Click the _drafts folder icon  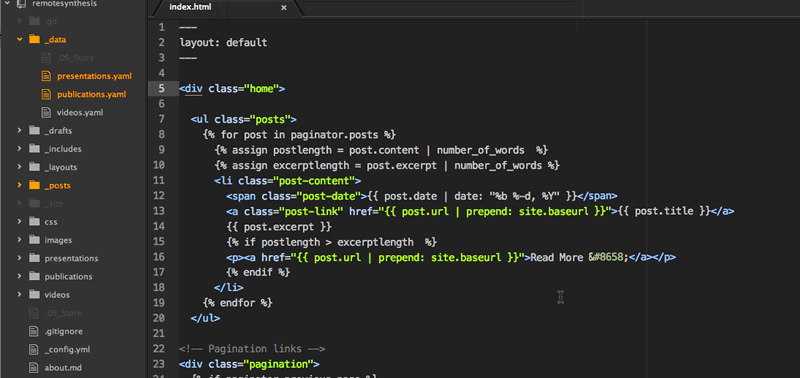tap(34, 131)
